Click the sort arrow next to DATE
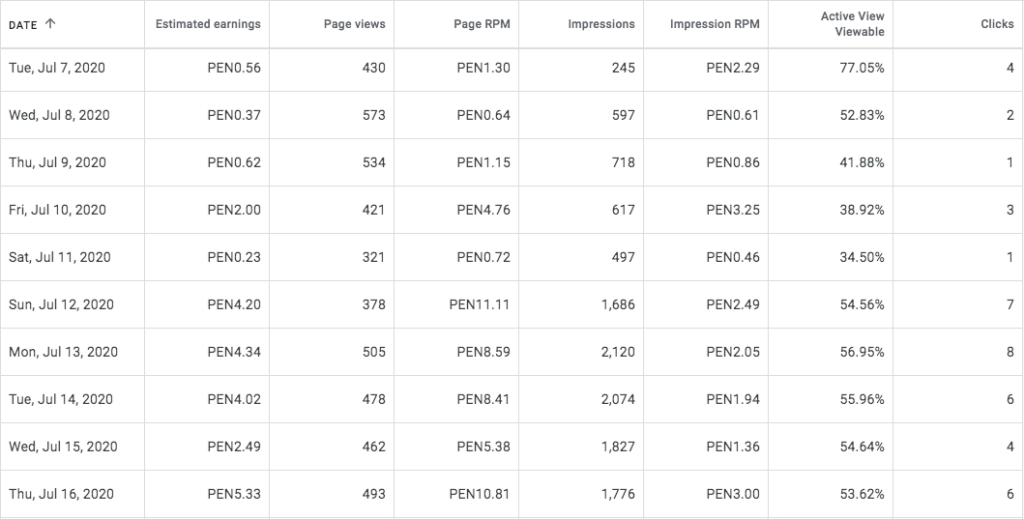The height and width of the screenshot is (519, 1024). [51, 25]
